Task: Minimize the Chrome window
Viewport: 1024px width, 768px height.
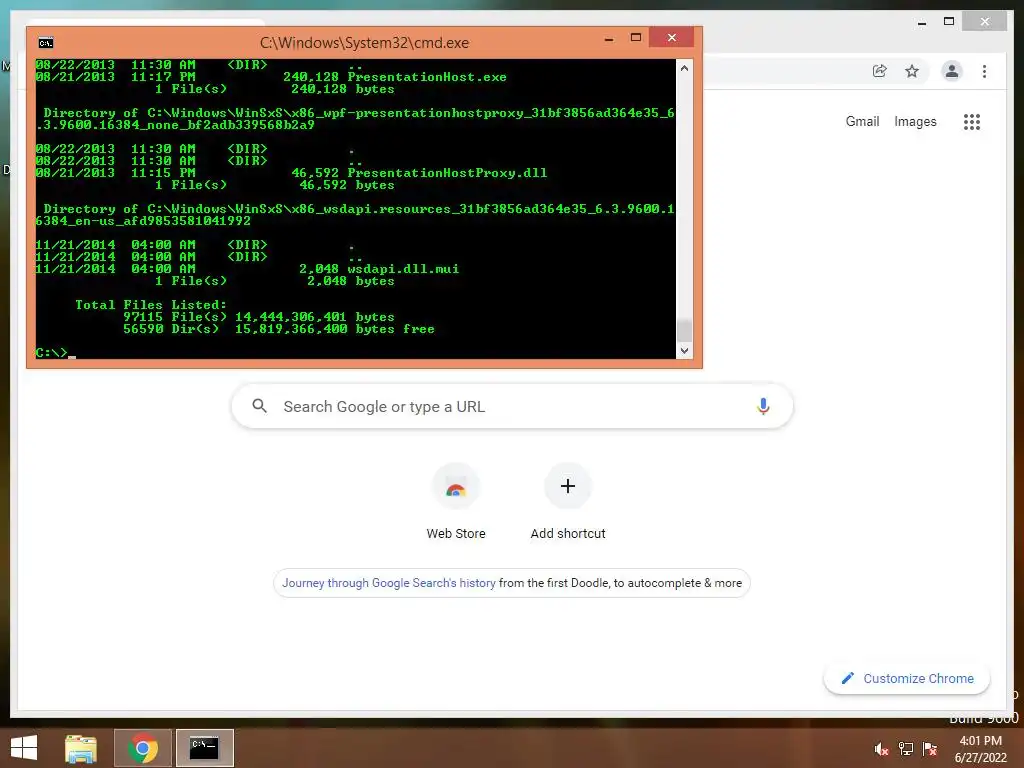Action: [921, 22]
